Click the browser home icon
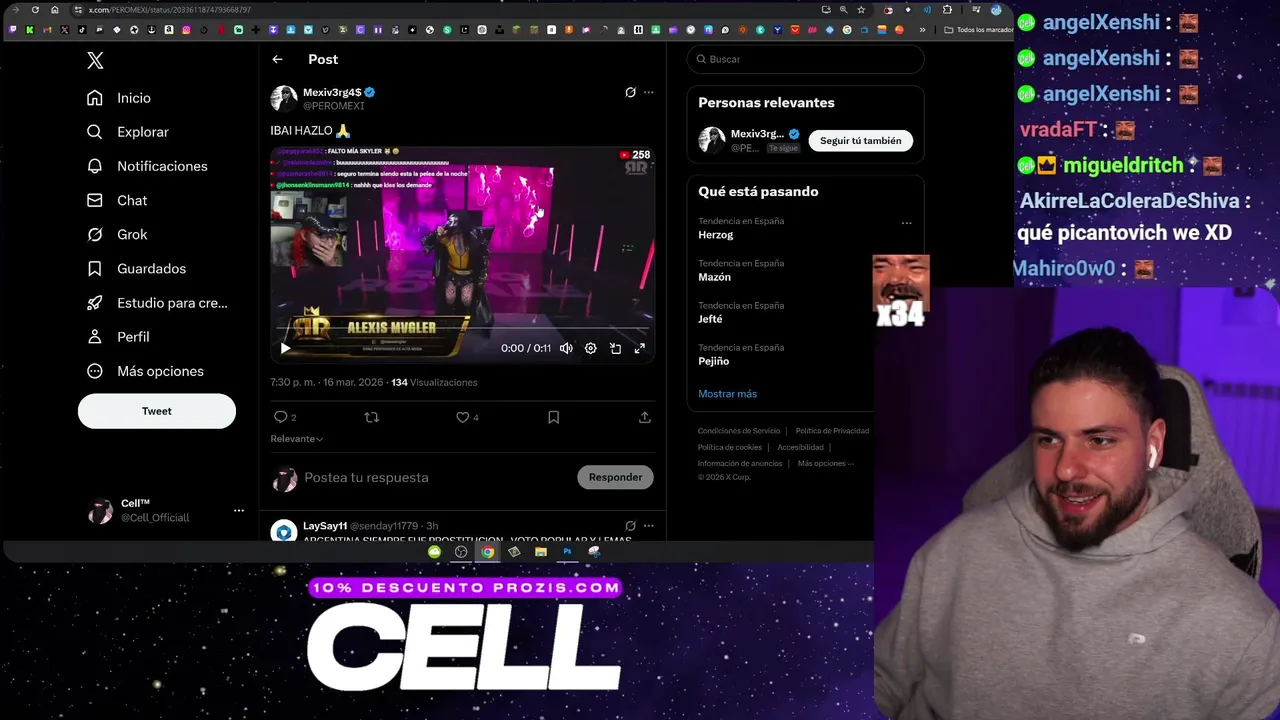 coord(54,10)
